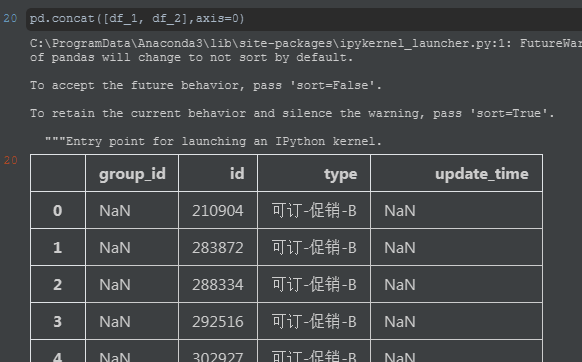This screenshot has height=362, width=582.
Task: Click update_time NaN in row 1
Action: [400, 247]
